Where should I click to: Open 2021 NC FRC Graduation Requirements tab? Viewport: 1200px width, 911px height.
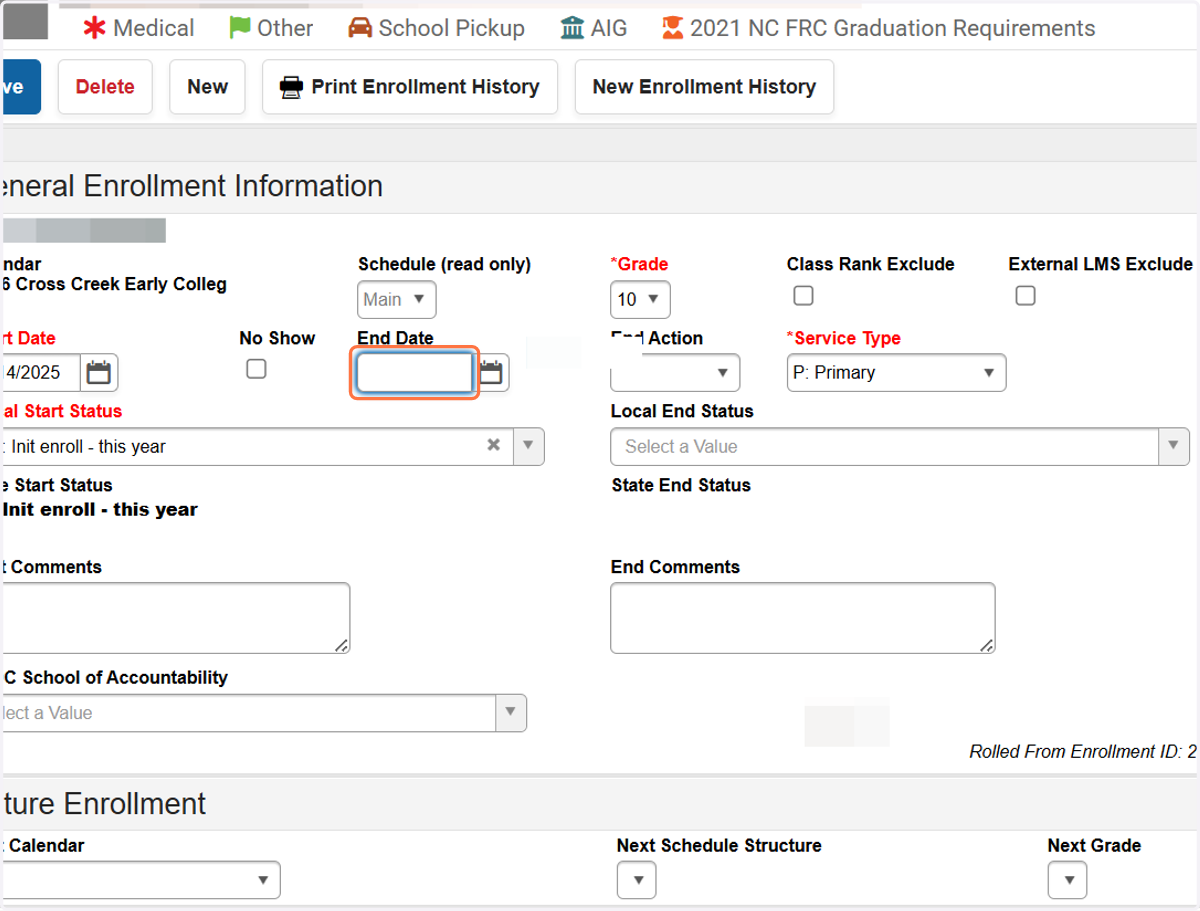(x=879, y=28)
